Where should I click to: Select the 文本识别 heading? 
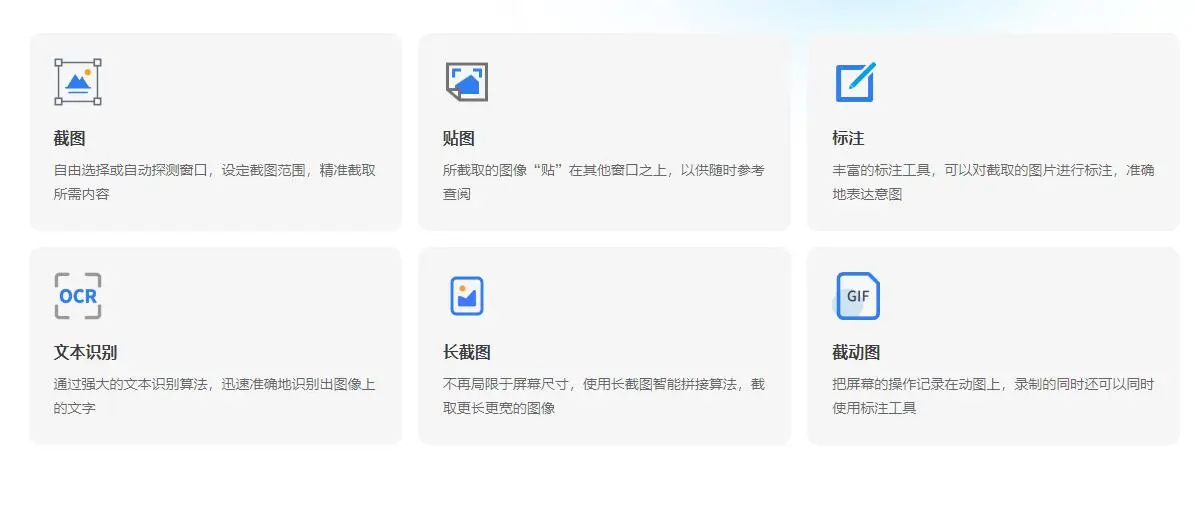point(85,353)
